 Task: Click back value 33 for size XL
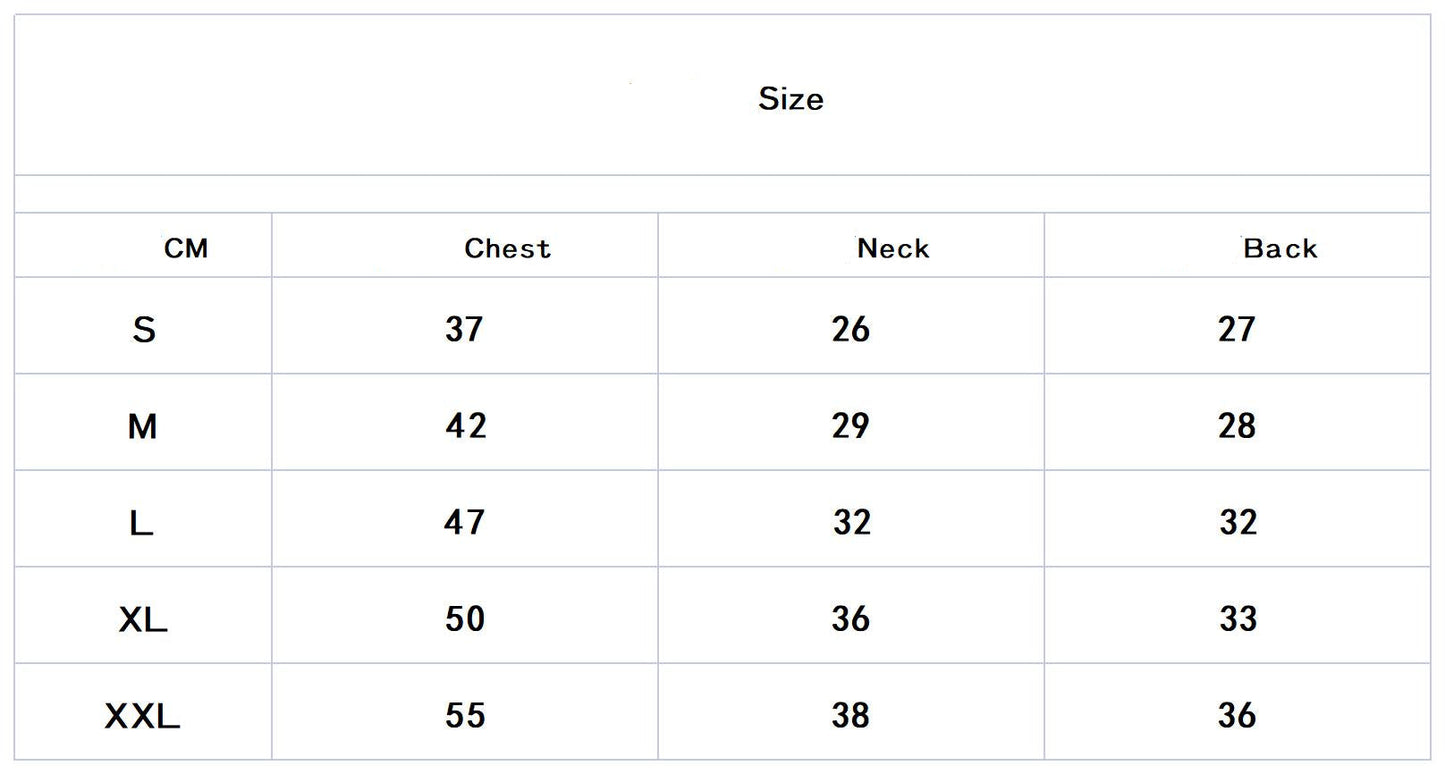1237,619
